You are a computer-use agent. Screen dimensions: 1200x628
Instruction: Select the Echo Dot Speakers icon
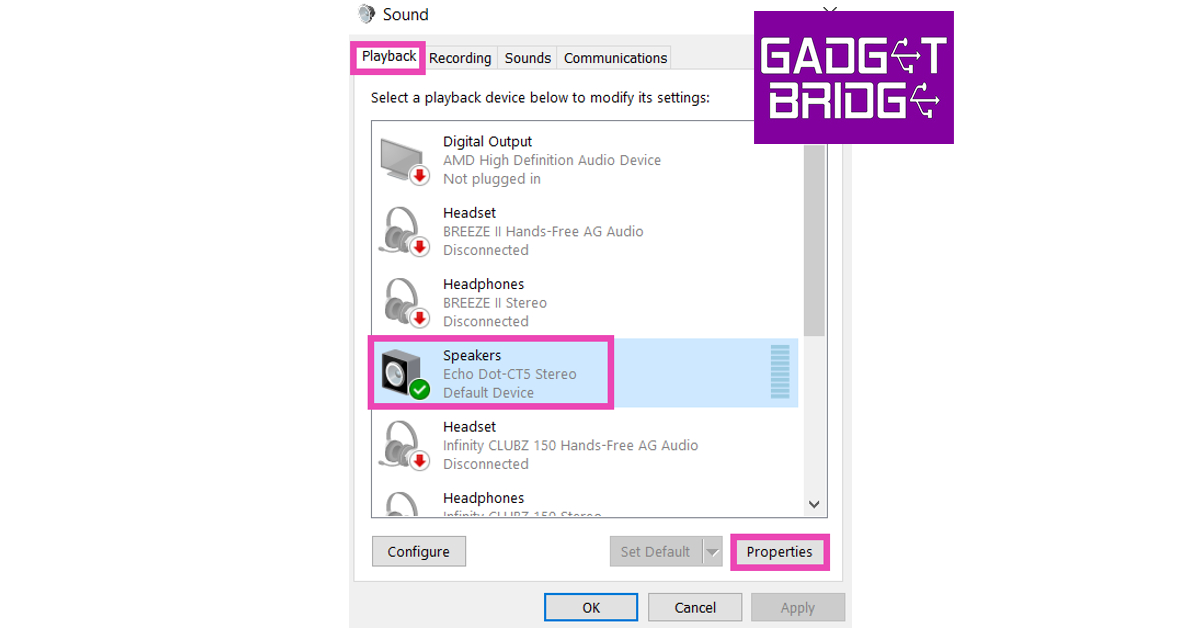(x=405, y=374)
